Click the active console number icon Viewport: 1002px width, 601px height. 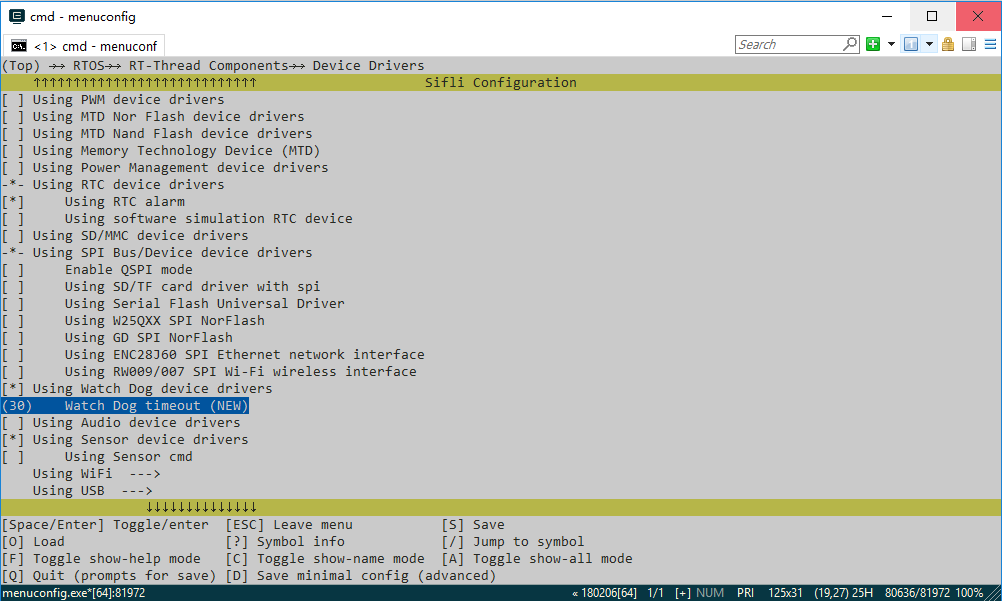pyautogui.click(x=910, y=44)
